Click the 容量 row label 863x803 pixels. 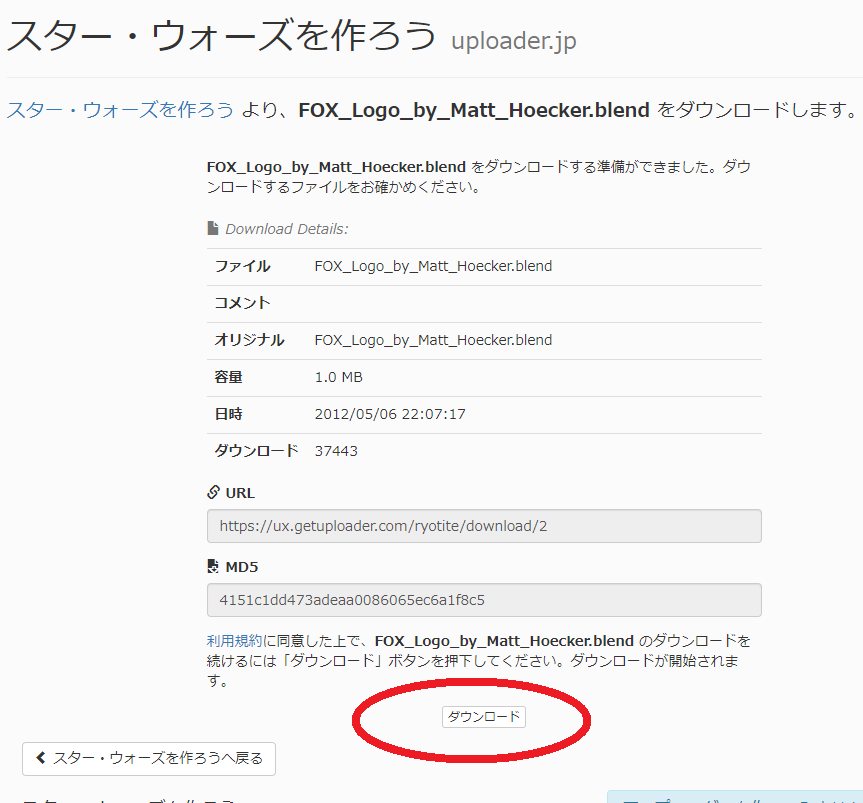point(228,377)
